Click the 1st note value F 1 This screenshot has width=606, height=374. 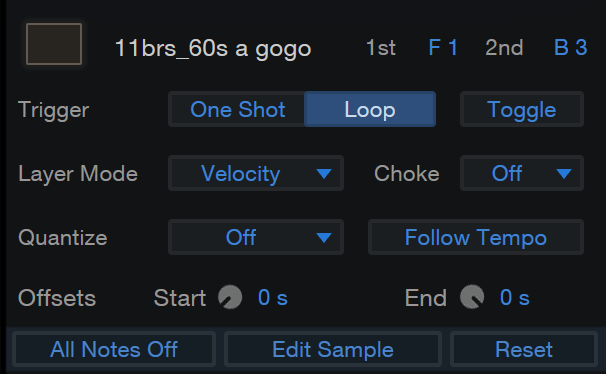[x=443, y=48]
